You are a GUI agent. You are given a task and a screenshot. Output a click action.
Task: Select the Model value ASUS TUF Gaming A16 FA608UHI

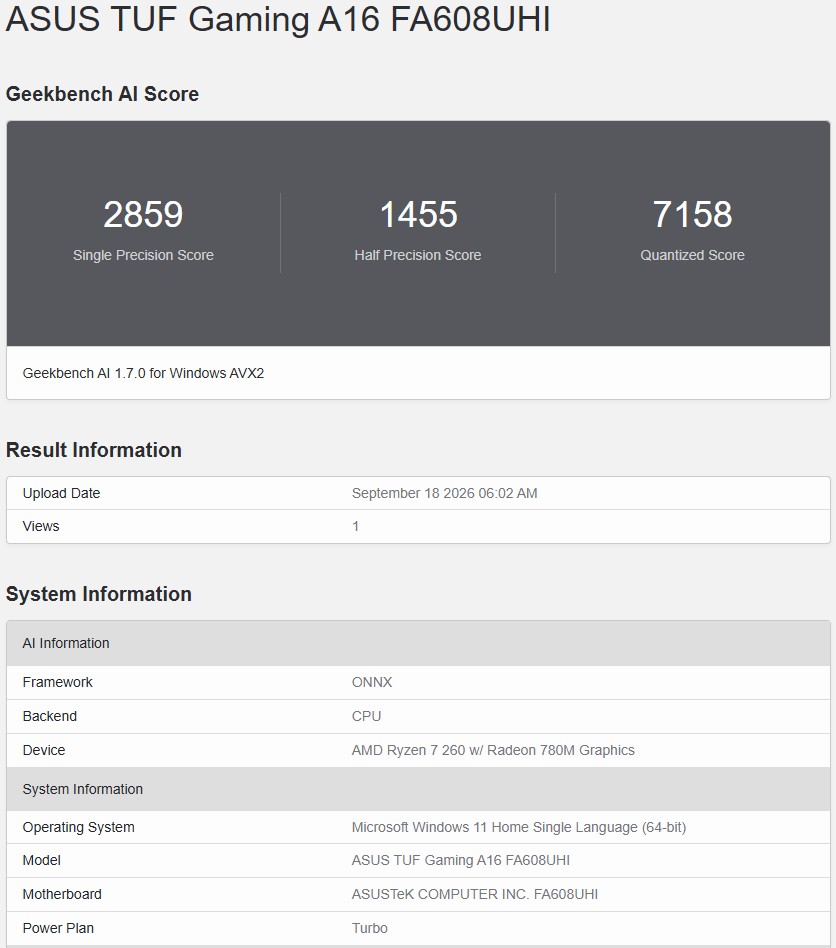tap(461, 860)
